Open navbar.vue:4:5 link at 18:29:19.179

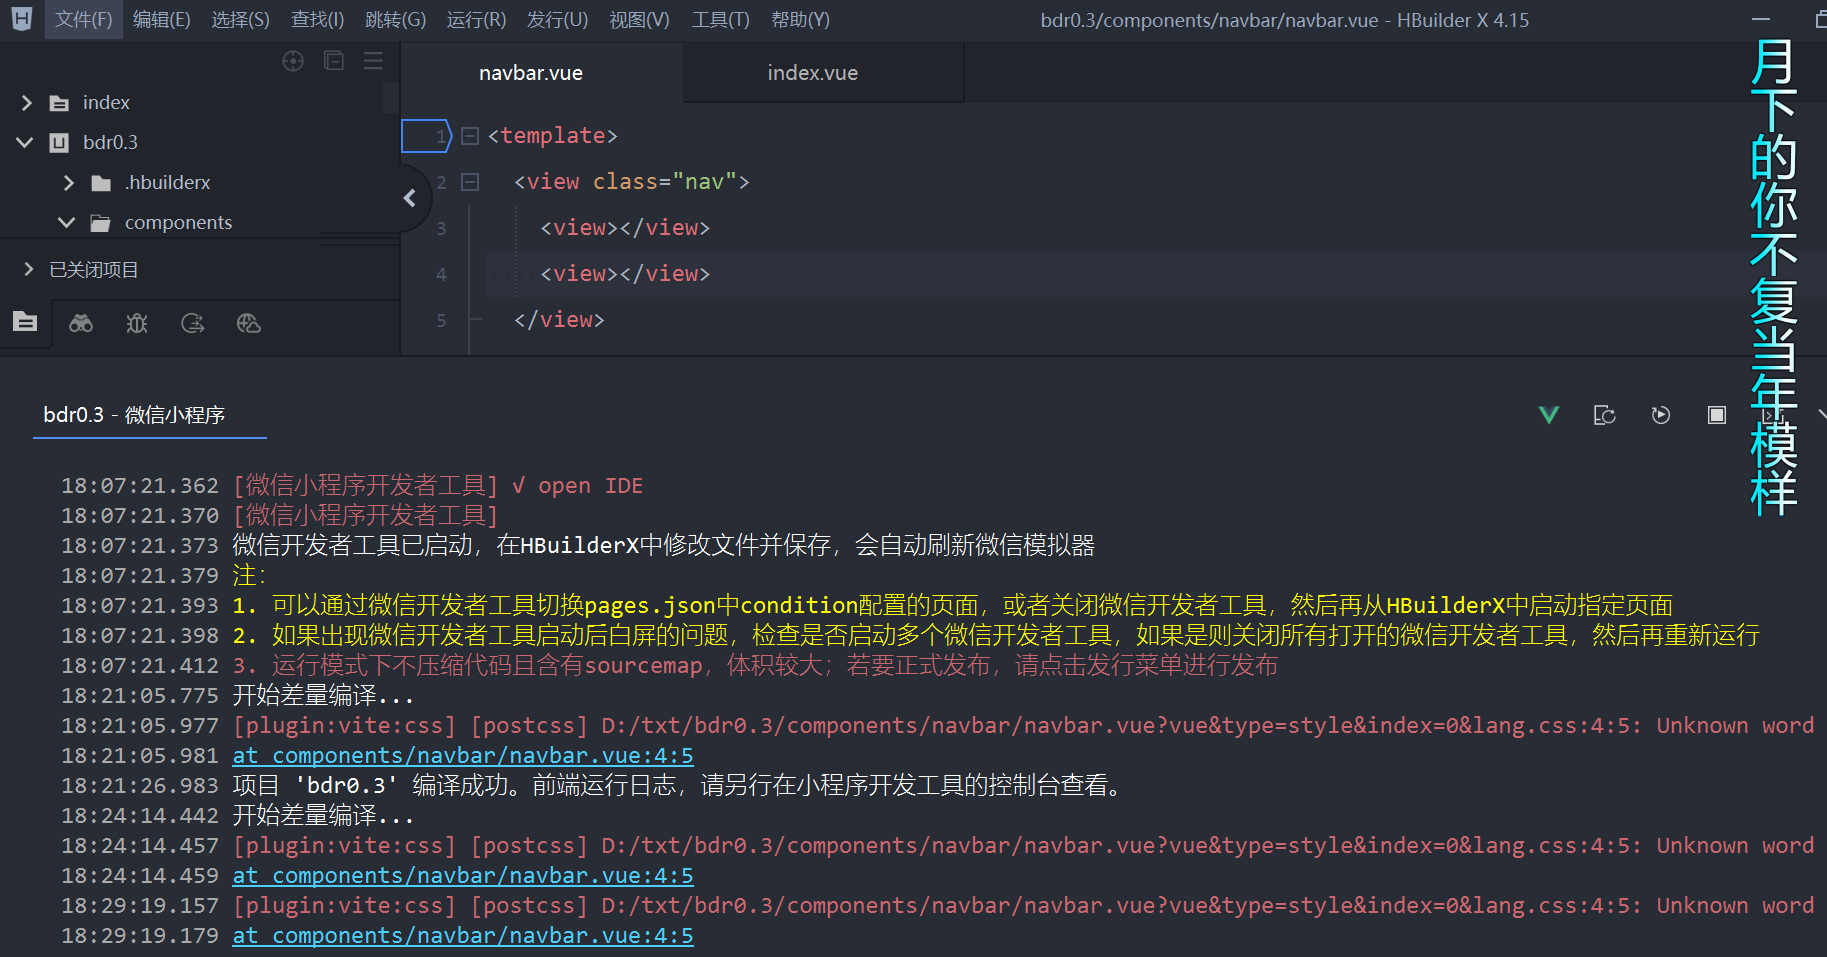[463, 936]
